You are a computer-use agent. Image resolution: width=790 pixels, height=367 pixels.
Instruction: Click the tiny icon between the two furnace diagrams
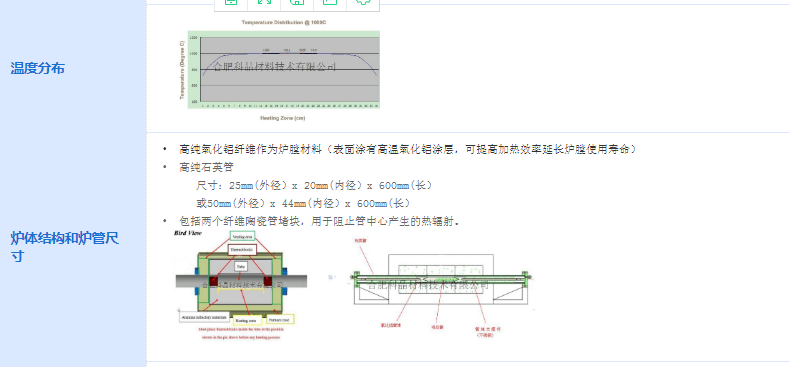pyautogui.click(x=331, y=277)
